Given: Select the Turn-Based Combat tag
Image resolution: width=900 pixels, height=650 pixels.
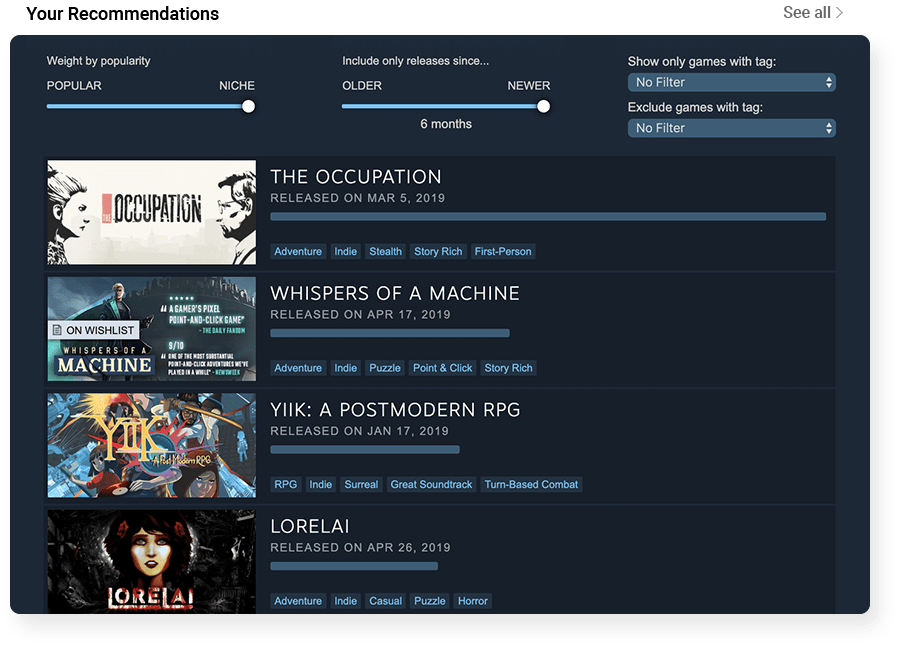Looking at the screenshot, I should click(x=531, y=485).
